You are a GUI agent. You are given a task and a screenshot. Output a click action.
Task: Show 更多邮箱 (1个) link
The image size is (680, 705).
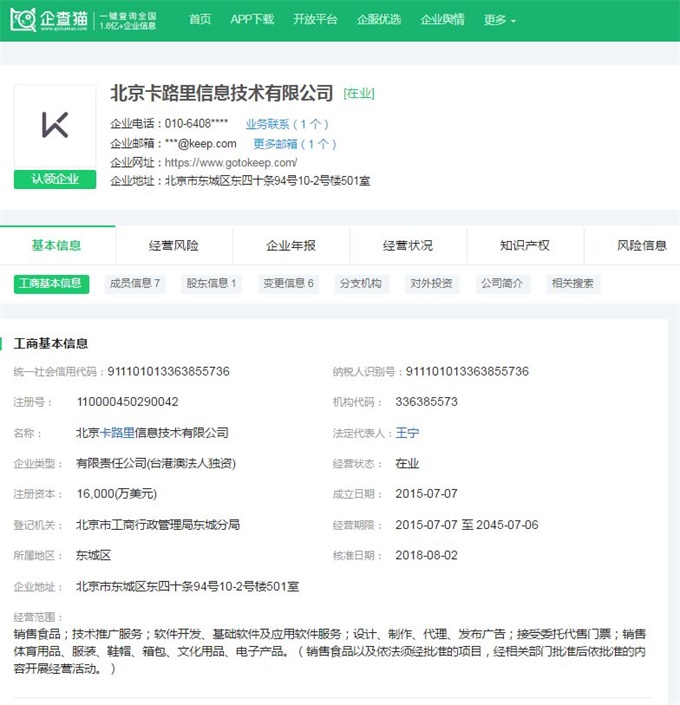coord(294,144)
